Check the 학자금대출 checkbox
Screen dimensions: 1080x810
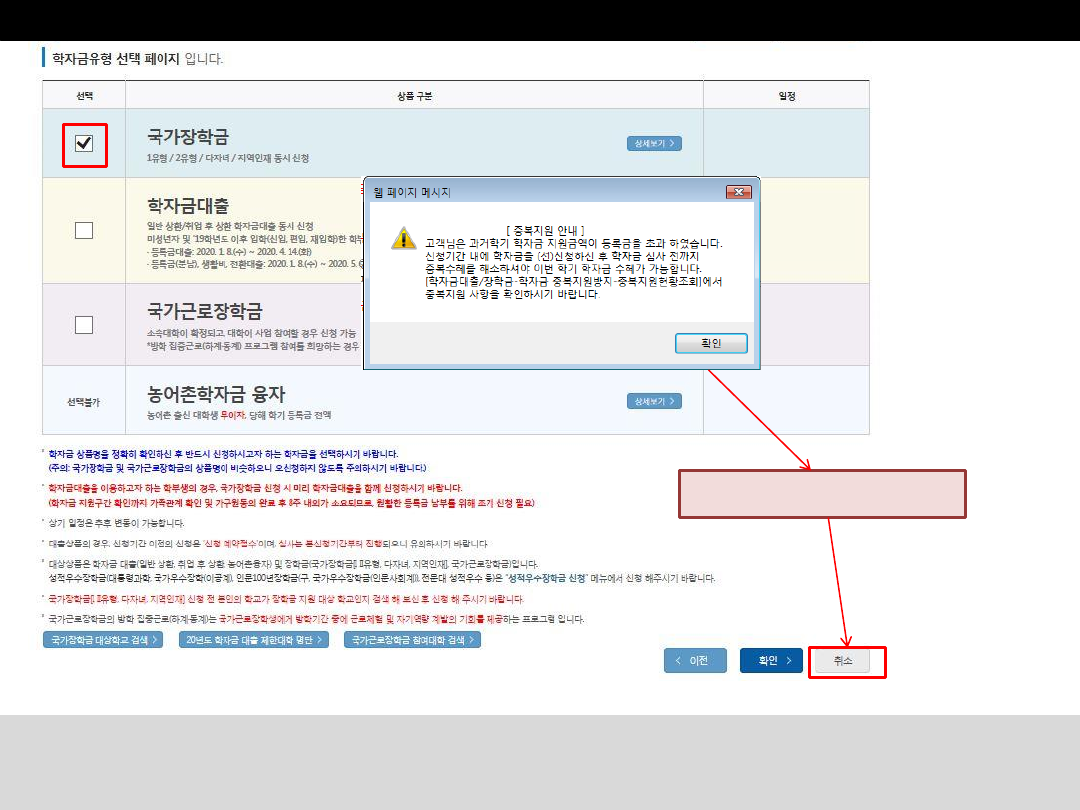(x=84, y=230)
